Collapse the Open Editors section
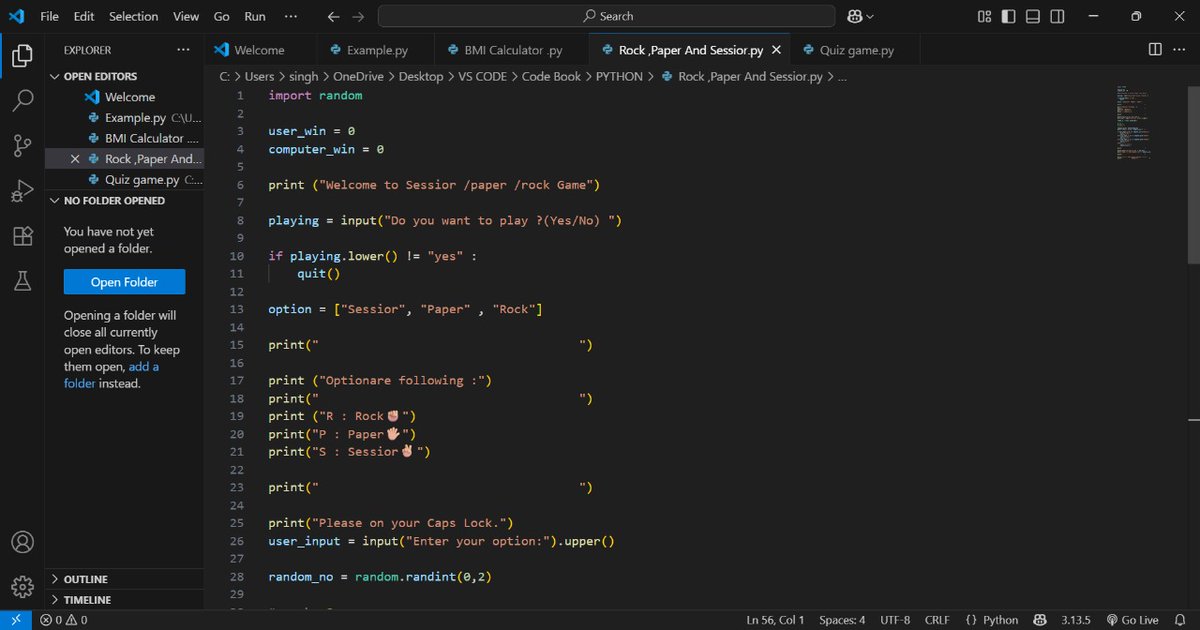 pos(125,76)
